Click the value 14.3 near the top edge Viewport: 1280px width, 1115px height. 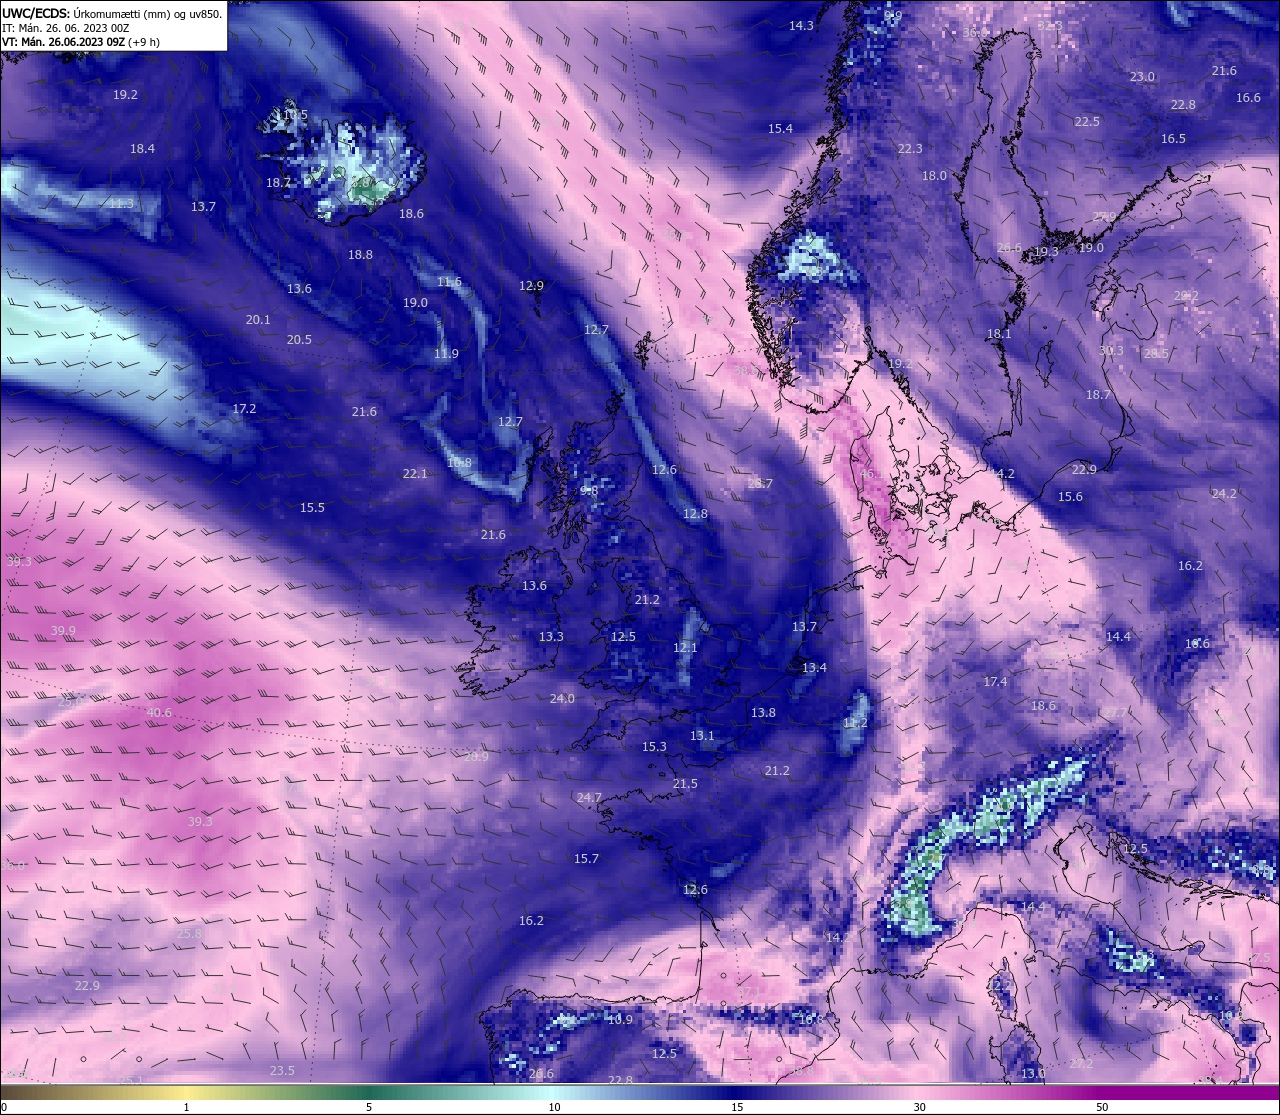click(x=801, y=26)
